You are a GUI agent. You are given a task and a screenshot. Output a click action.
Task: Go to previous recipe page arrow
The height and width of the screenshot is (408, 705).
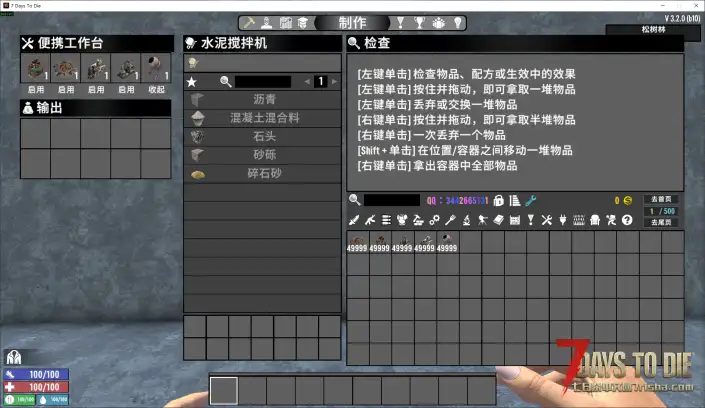(x=307, y=81)
